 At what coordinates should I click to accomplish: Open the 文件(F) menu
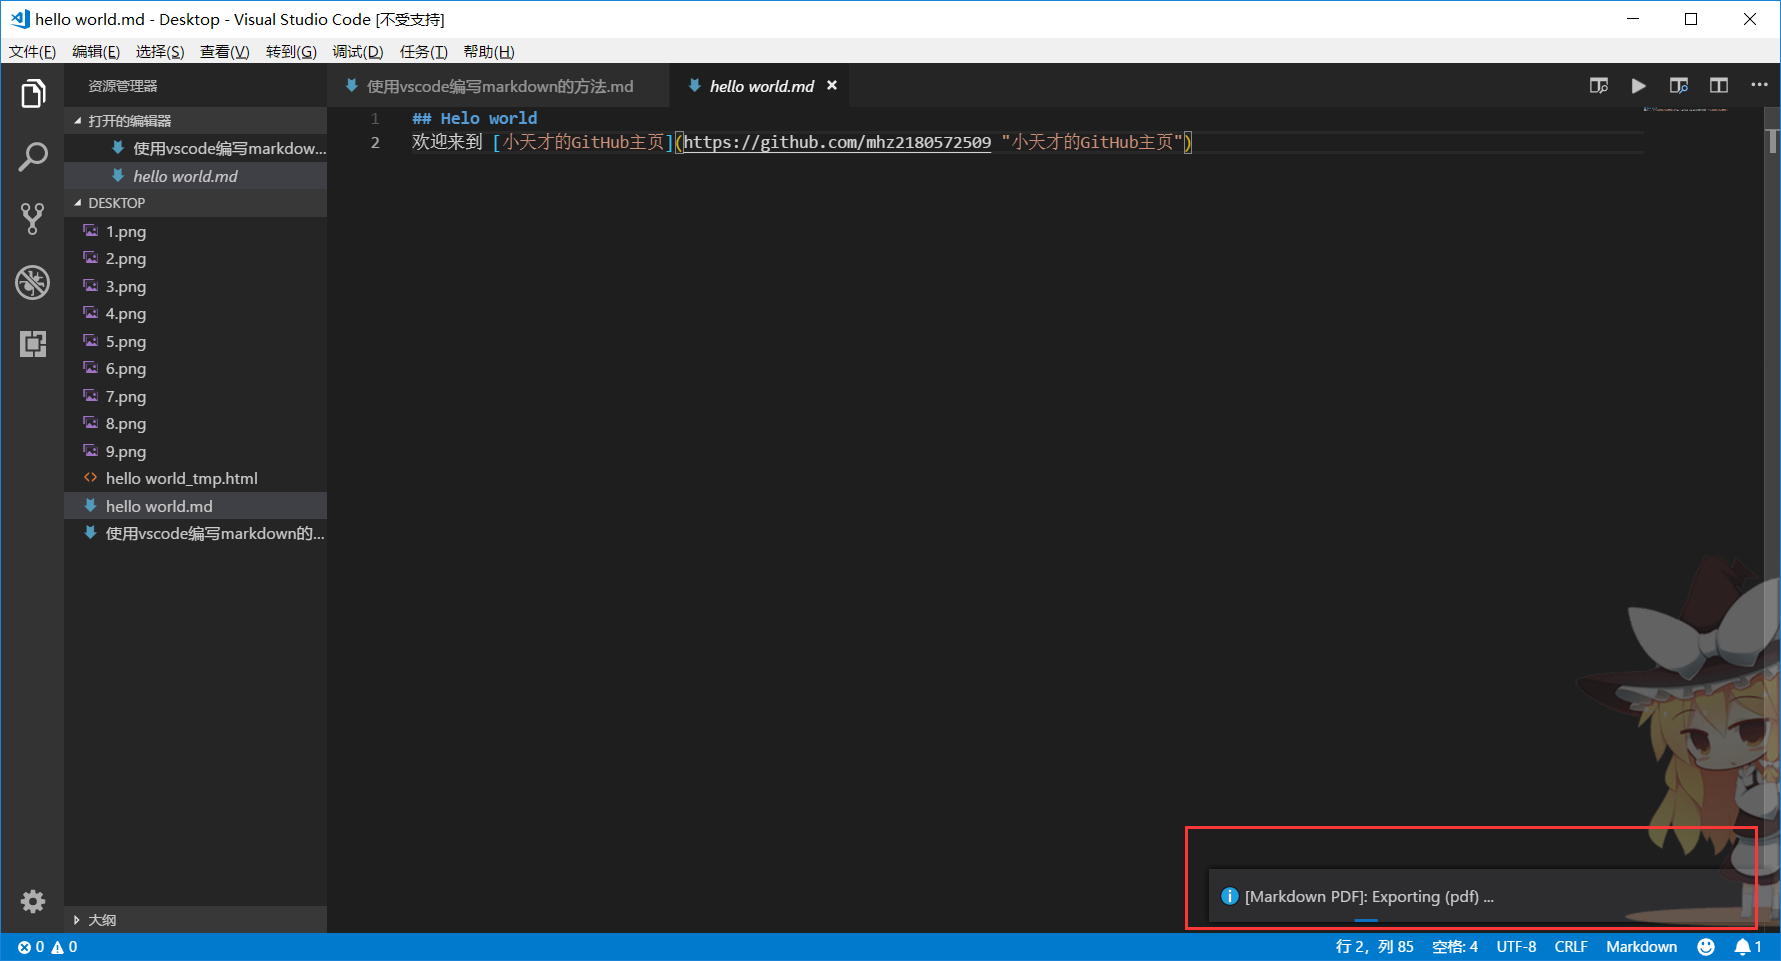33,52
